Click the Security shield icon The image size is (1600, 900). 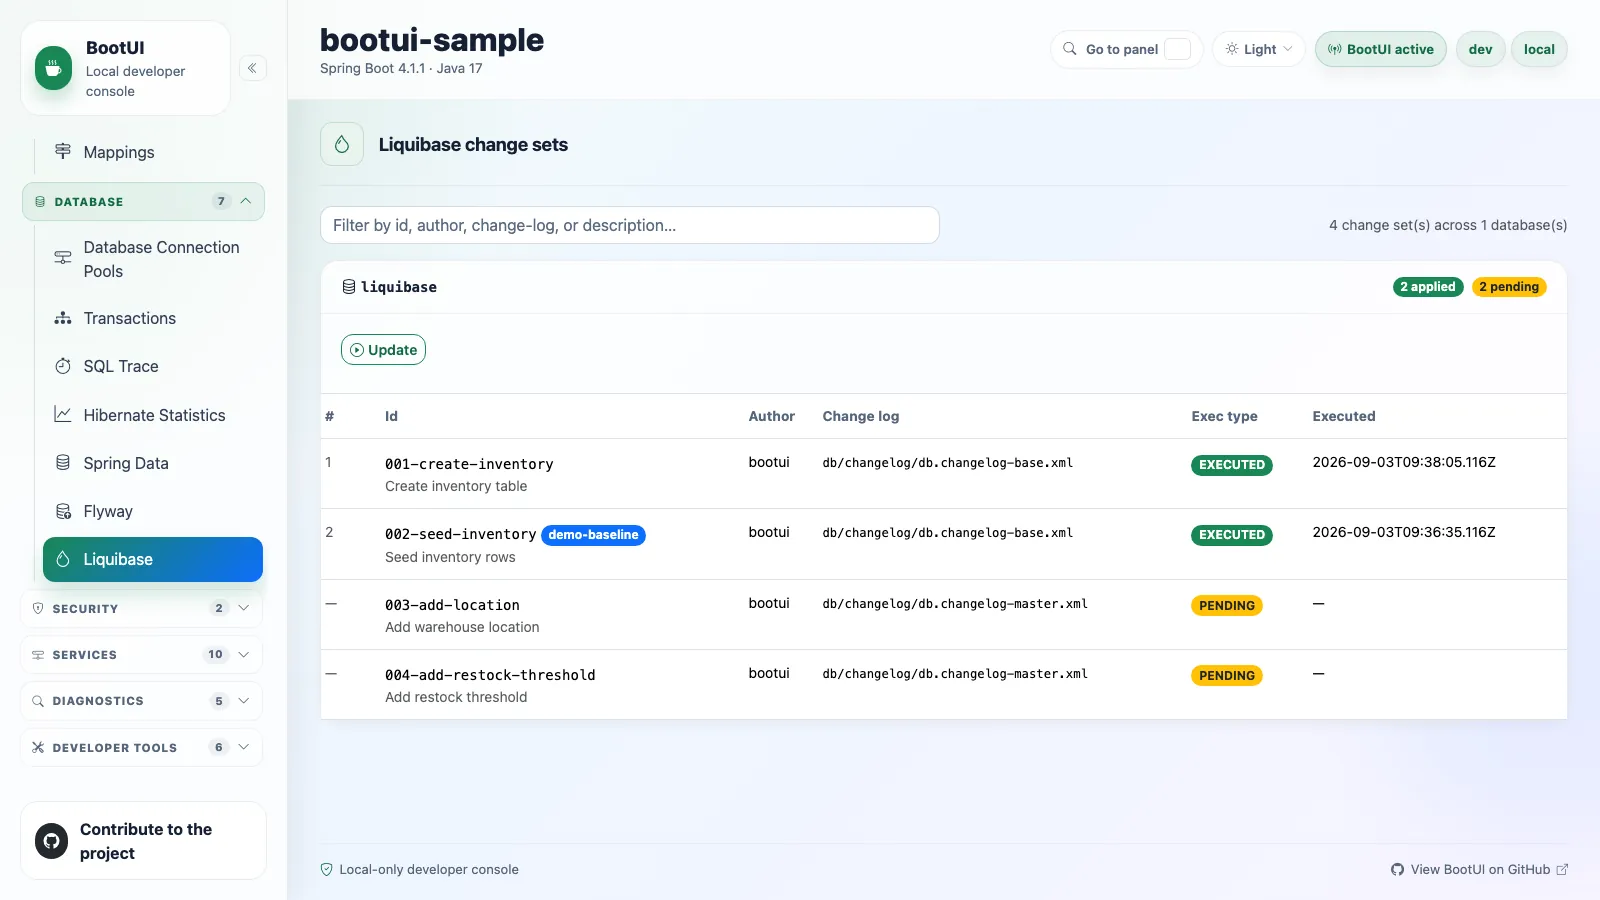(x=38, y=608)
